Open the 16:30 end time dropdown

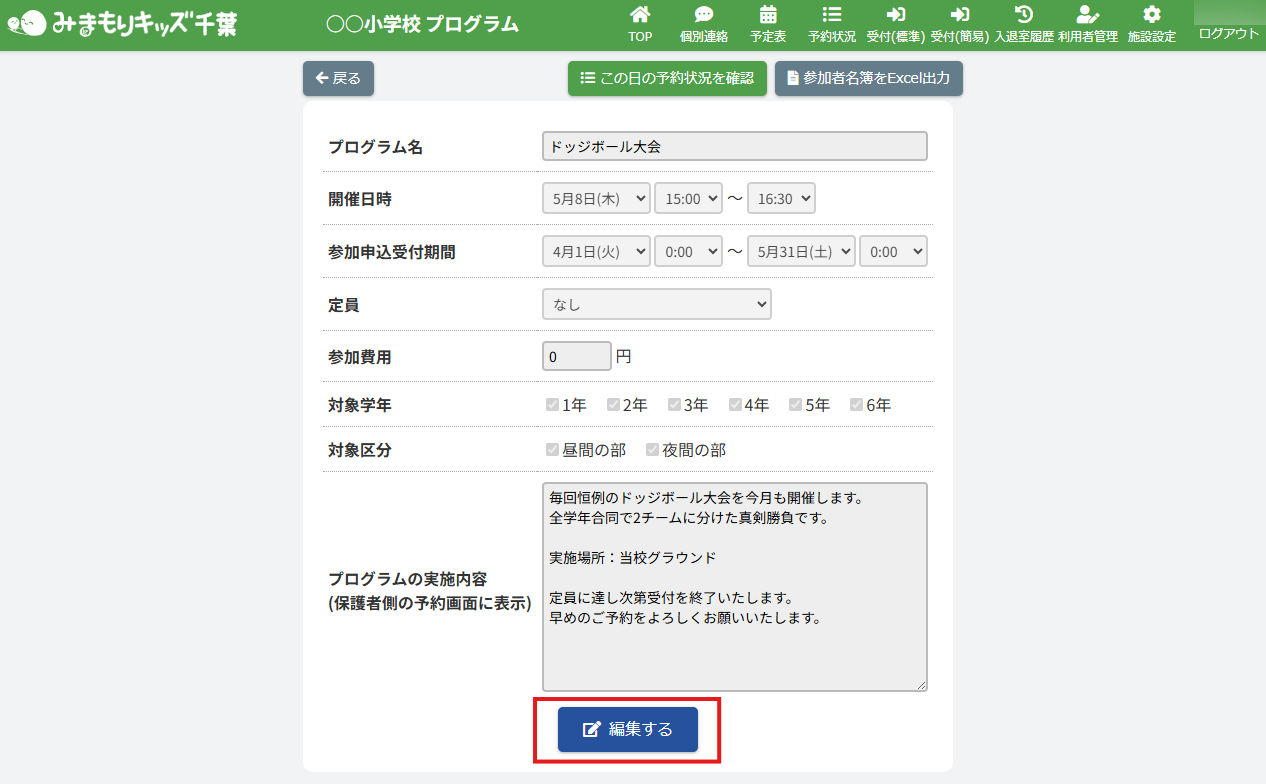(781, 198)
